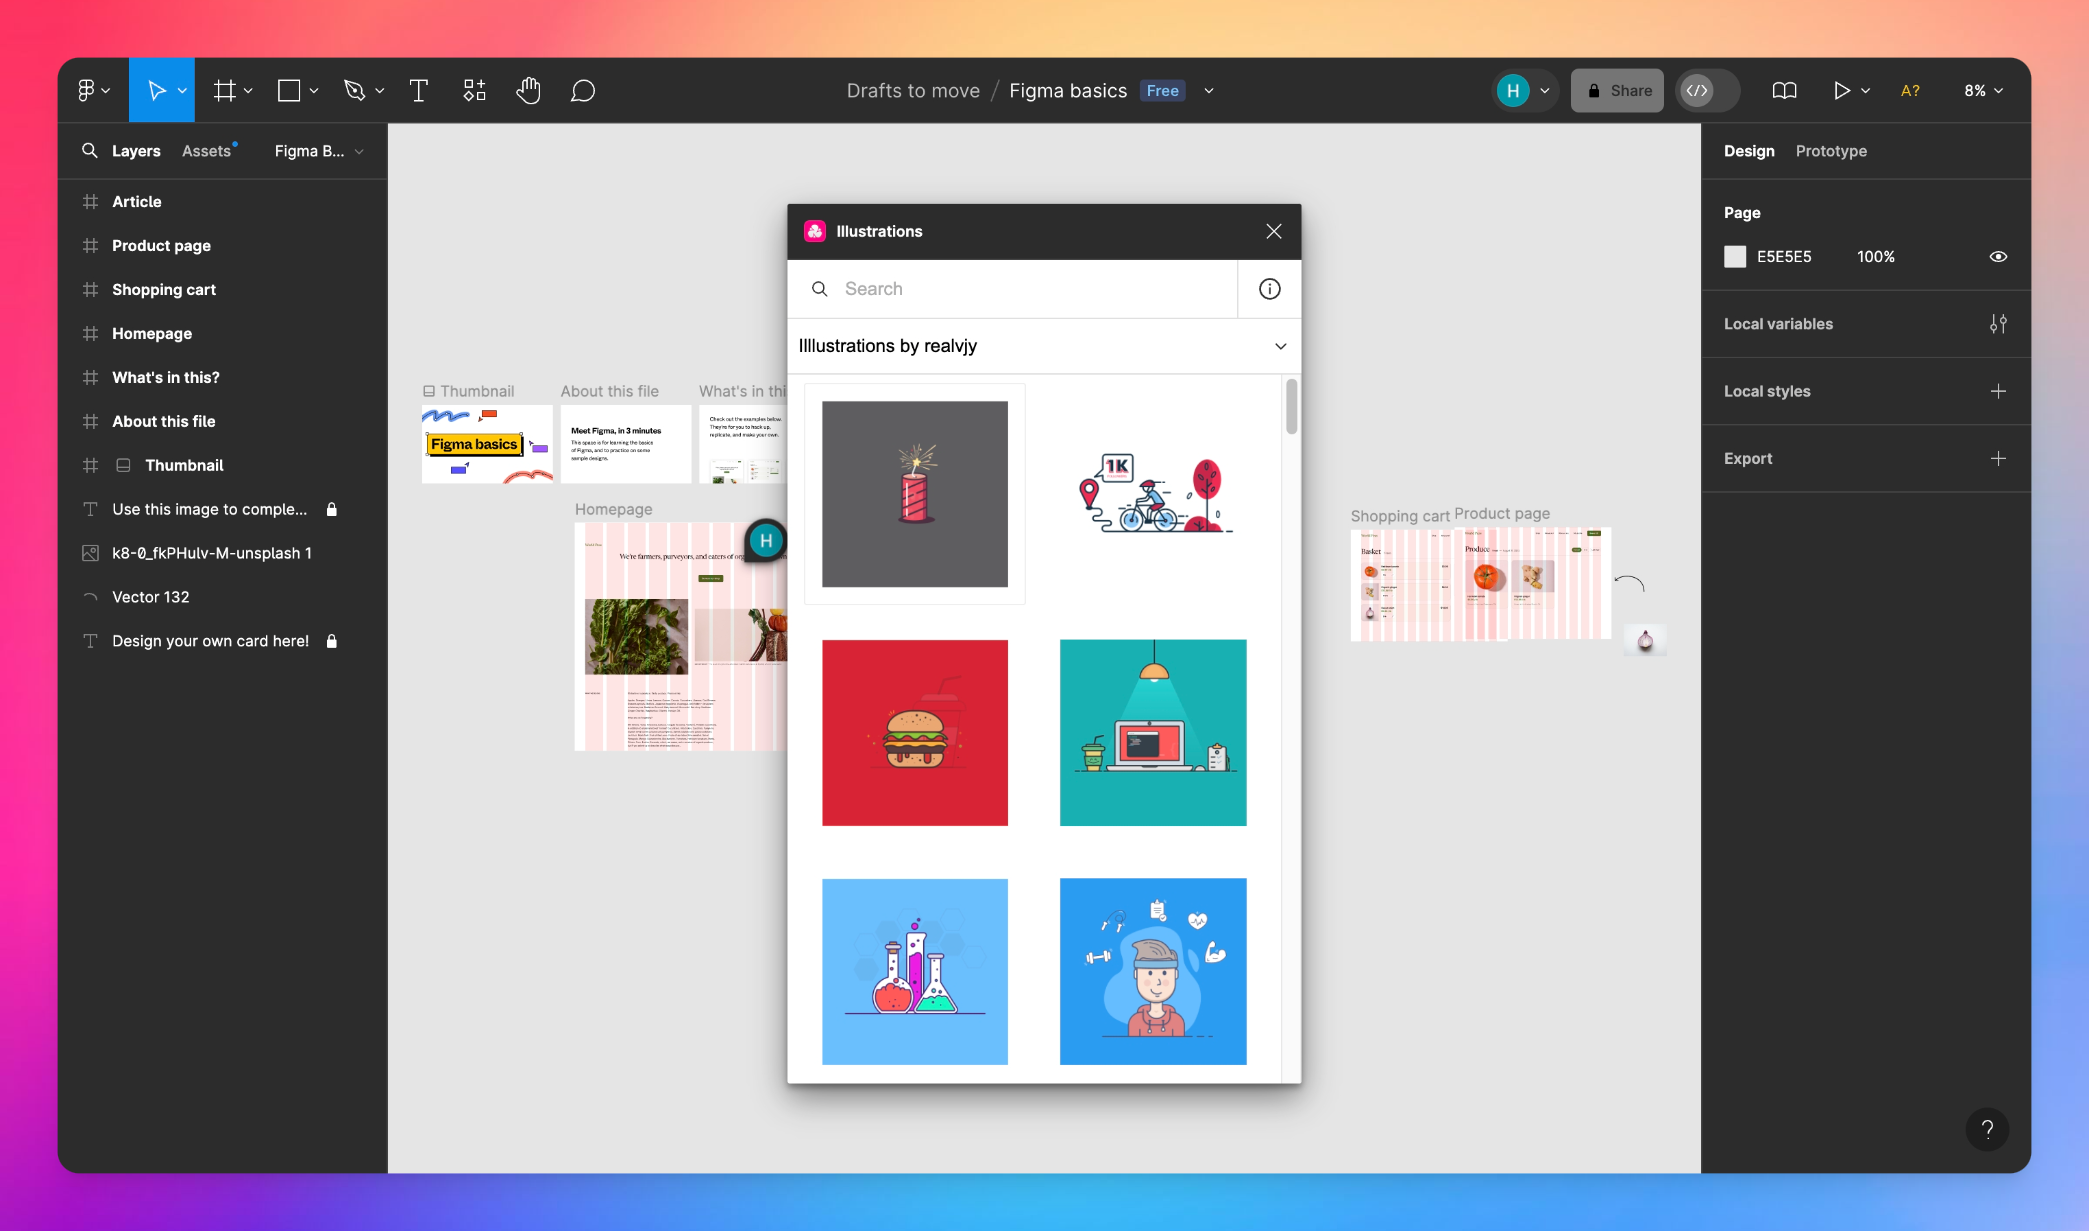
Task: Click Drafts to move breadcrumb
Action: [913, 91]
